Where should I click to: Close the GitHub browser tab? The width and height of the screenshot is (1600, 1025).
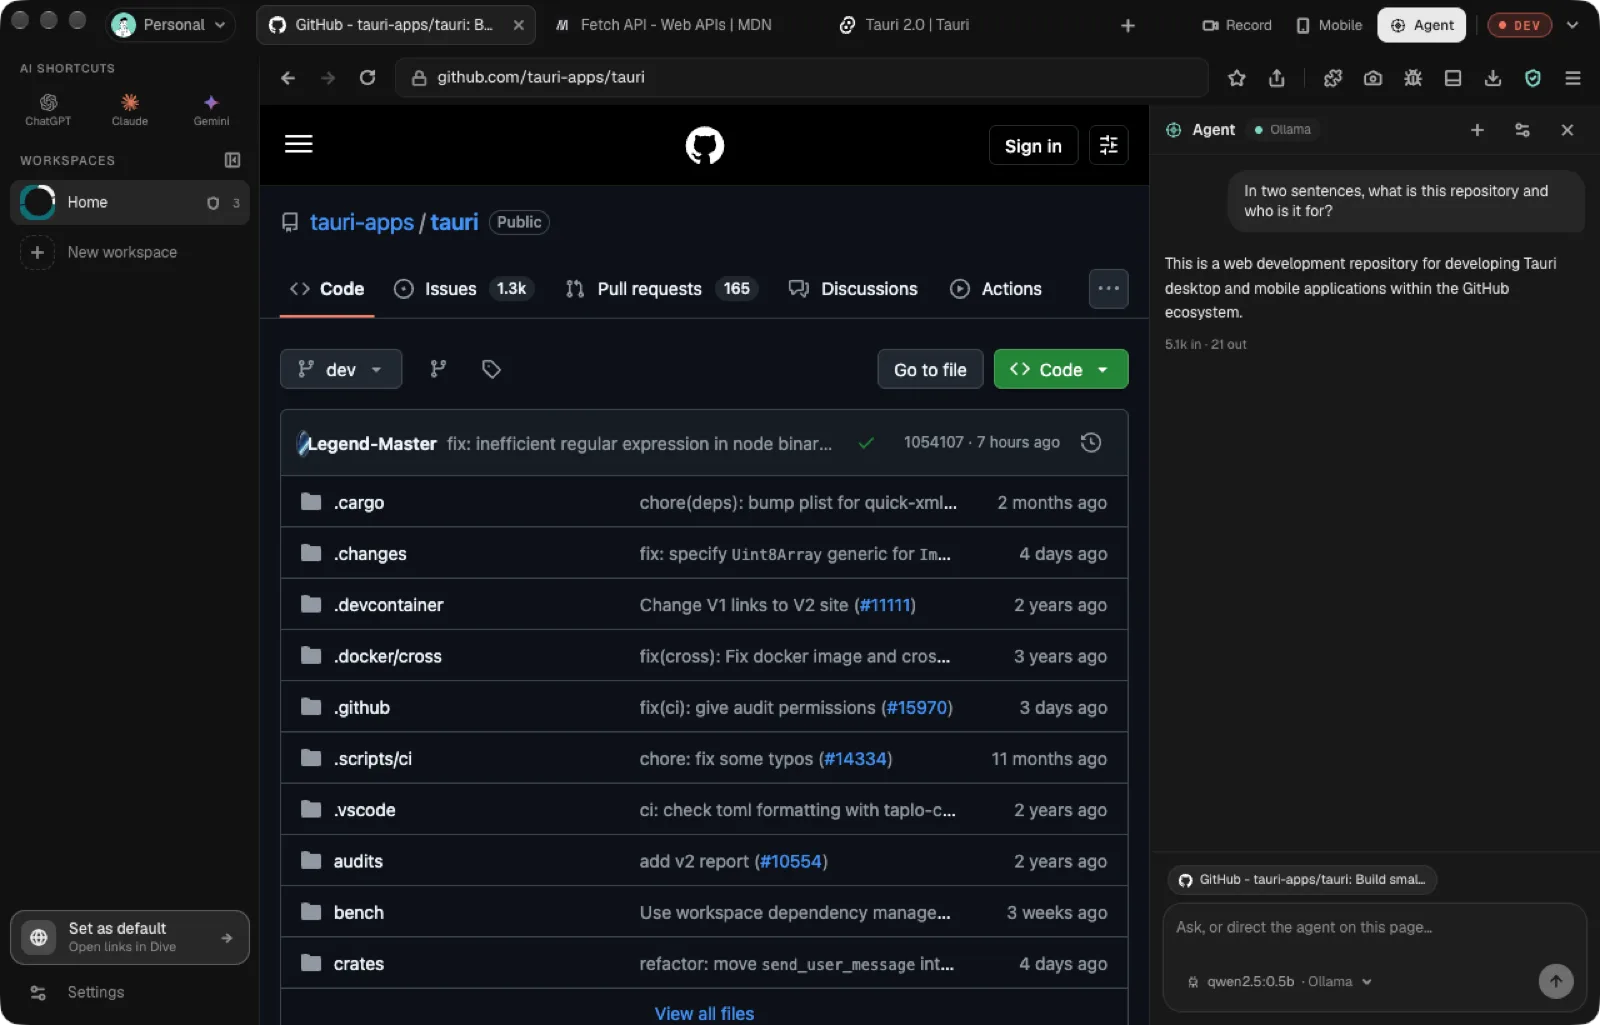(x=518, y=25)
